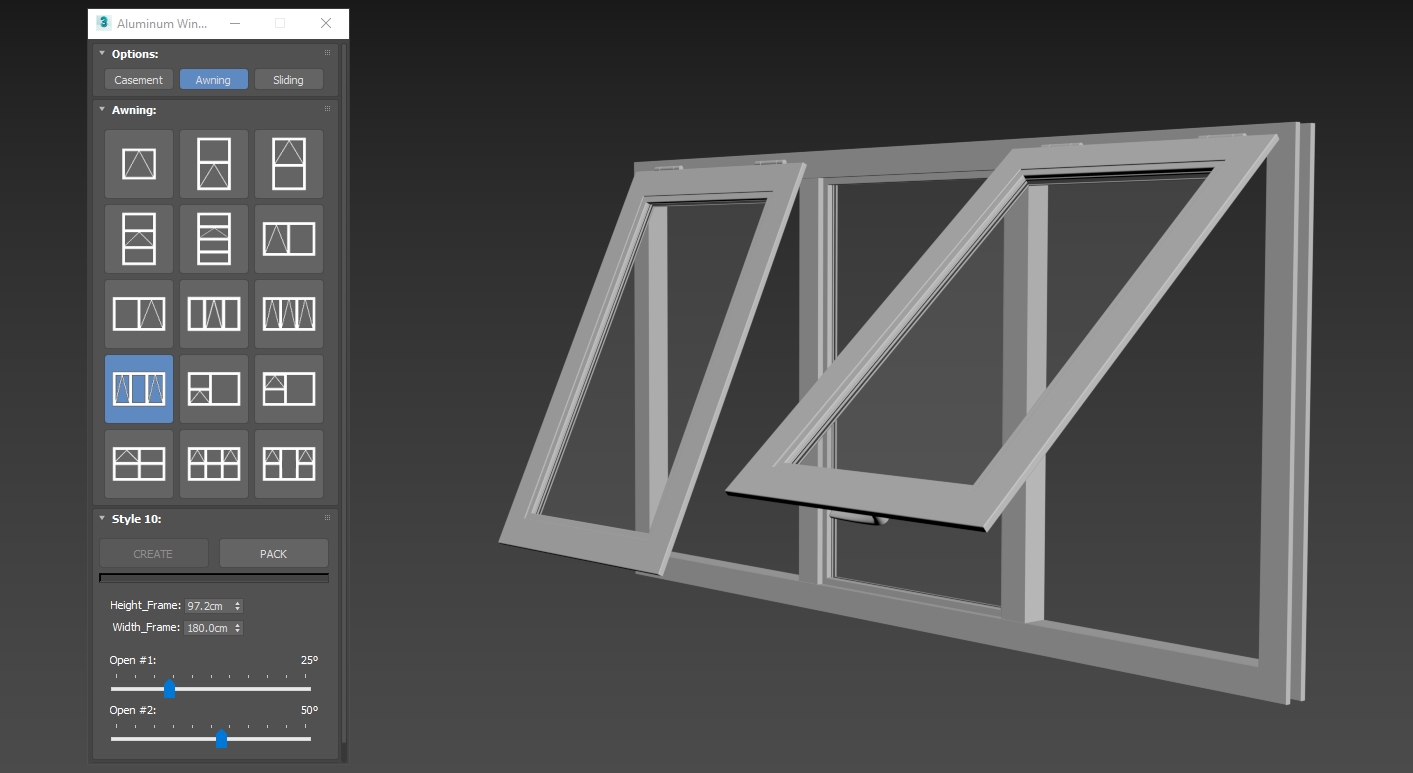Viewport: 1413px width, 773px height.
Task: Collapse the Awning rollout panel
Action: pyautogui.click(x=102, y=110)
